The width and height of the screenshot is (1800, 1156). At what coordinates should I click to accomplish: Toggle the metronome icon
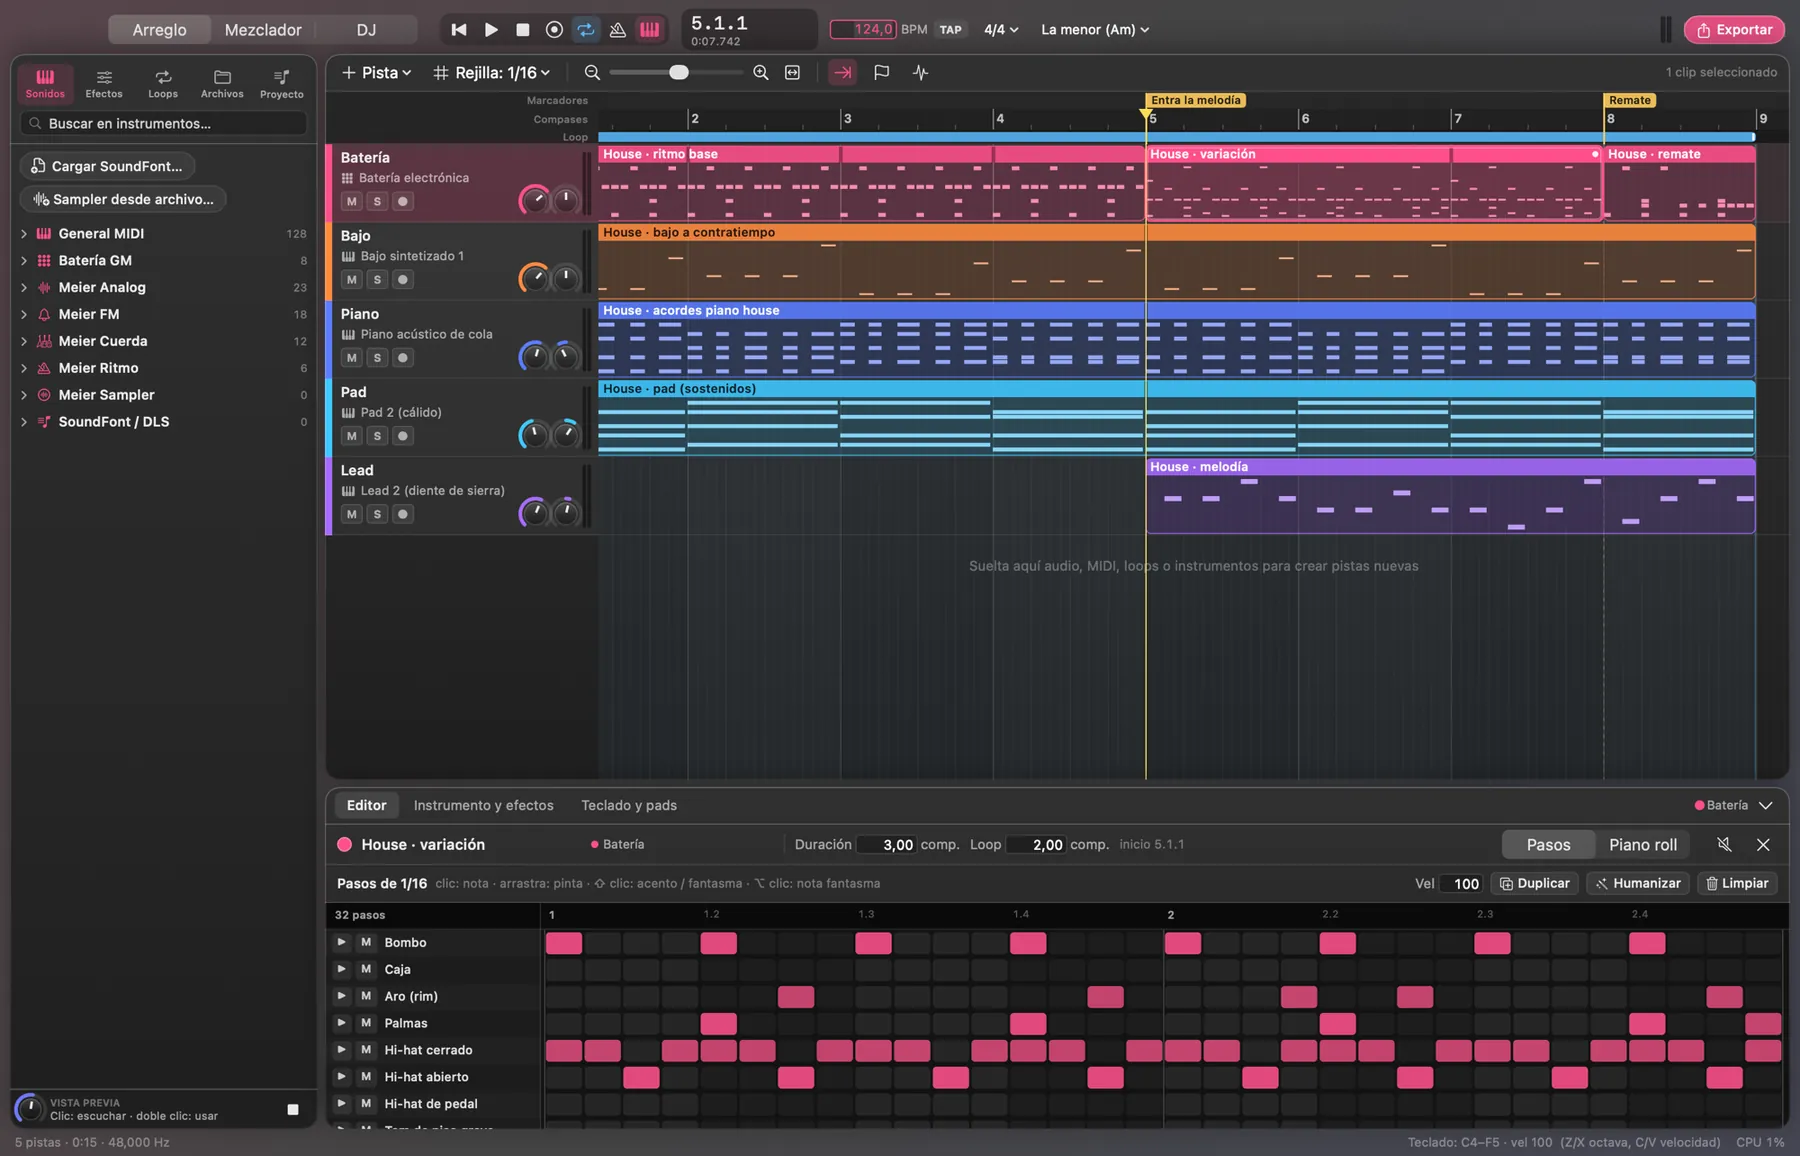(x=618, y=30)
